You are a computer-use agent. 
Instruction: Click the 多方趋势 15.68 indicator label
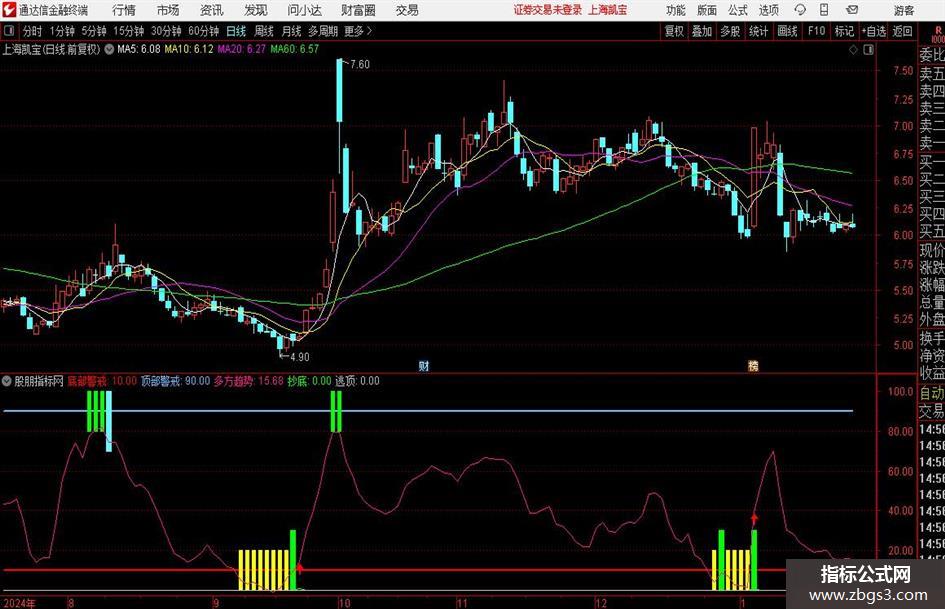248,381
